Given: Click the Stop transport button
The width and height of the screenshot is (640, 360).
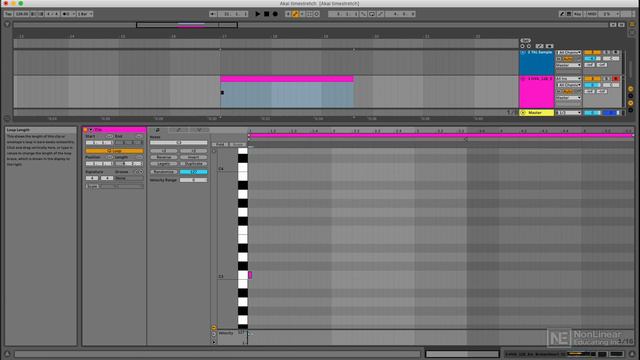Looking at the screenshot, I should 267,14.
